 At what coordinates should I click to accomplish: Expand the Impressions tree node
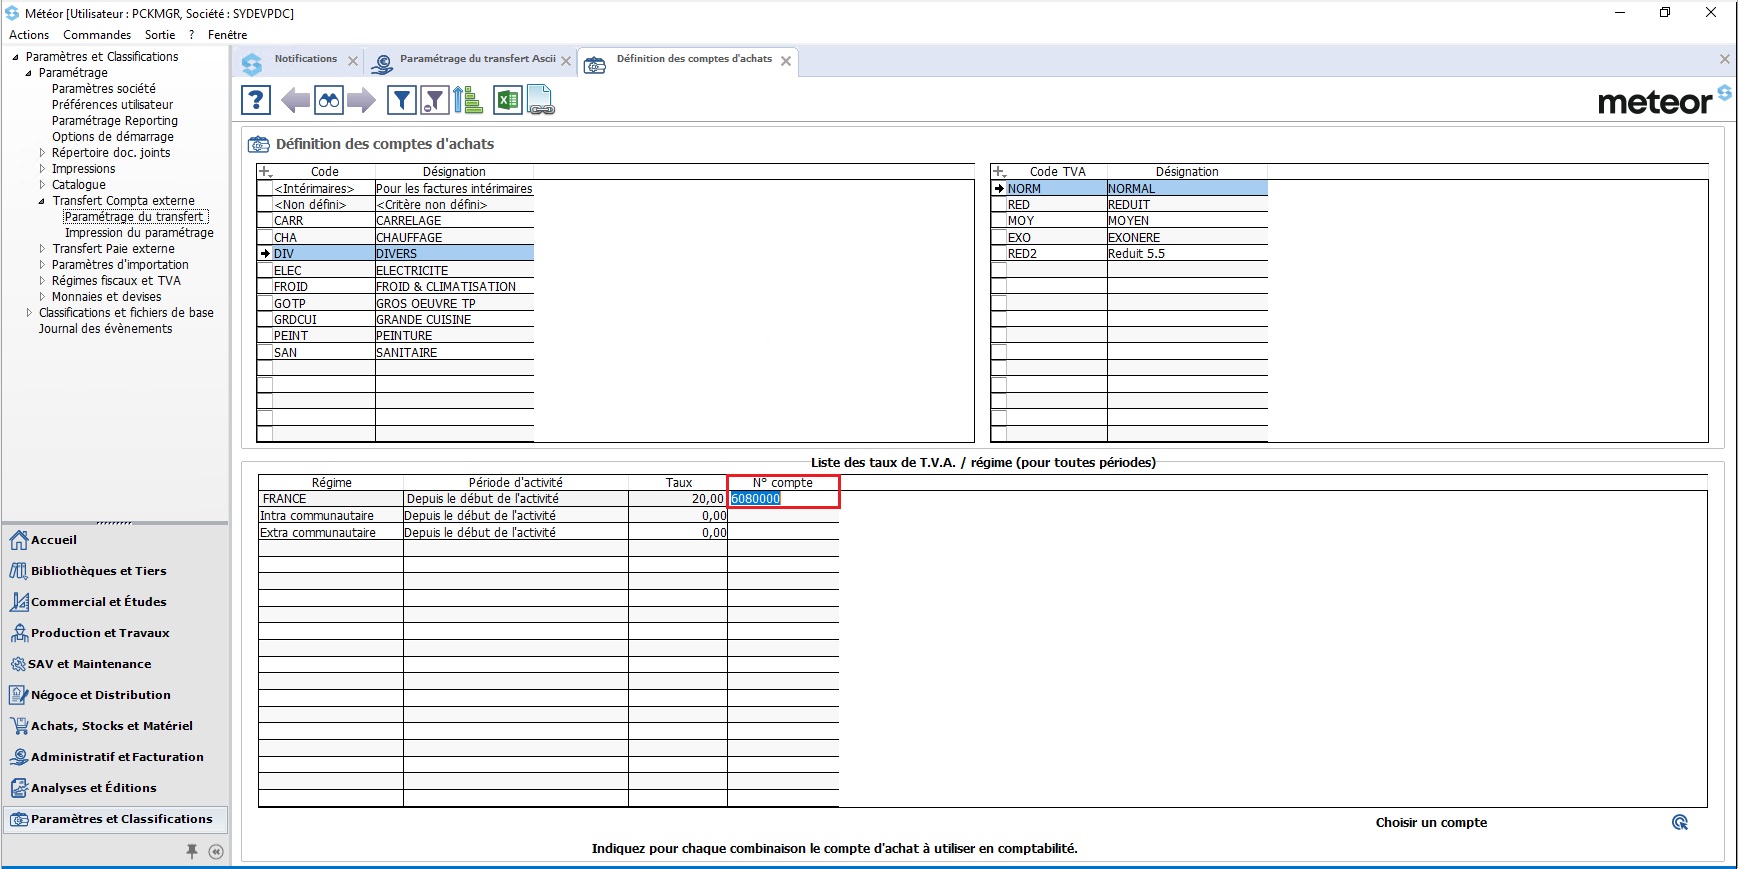click(42, 169)
